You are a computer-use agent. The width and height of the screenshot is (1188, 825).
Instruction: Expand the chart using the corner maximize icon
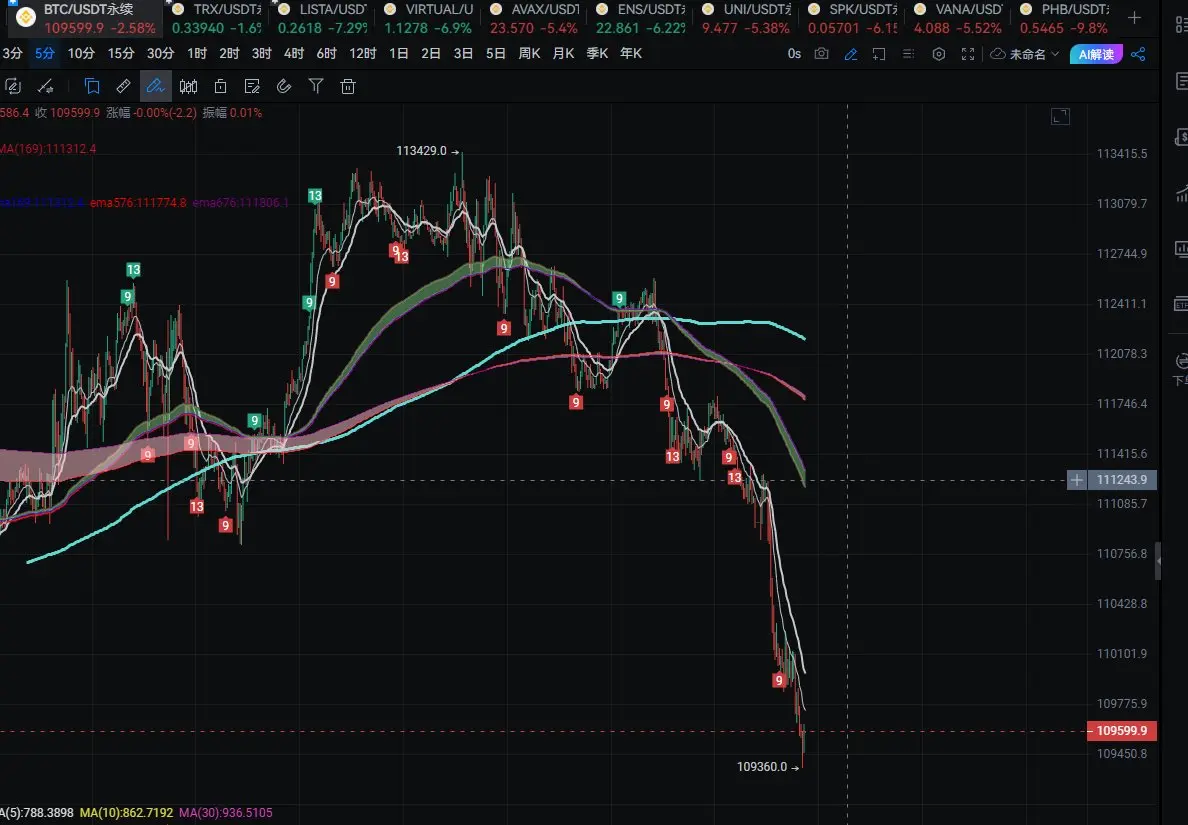[x=1060, y=117]
